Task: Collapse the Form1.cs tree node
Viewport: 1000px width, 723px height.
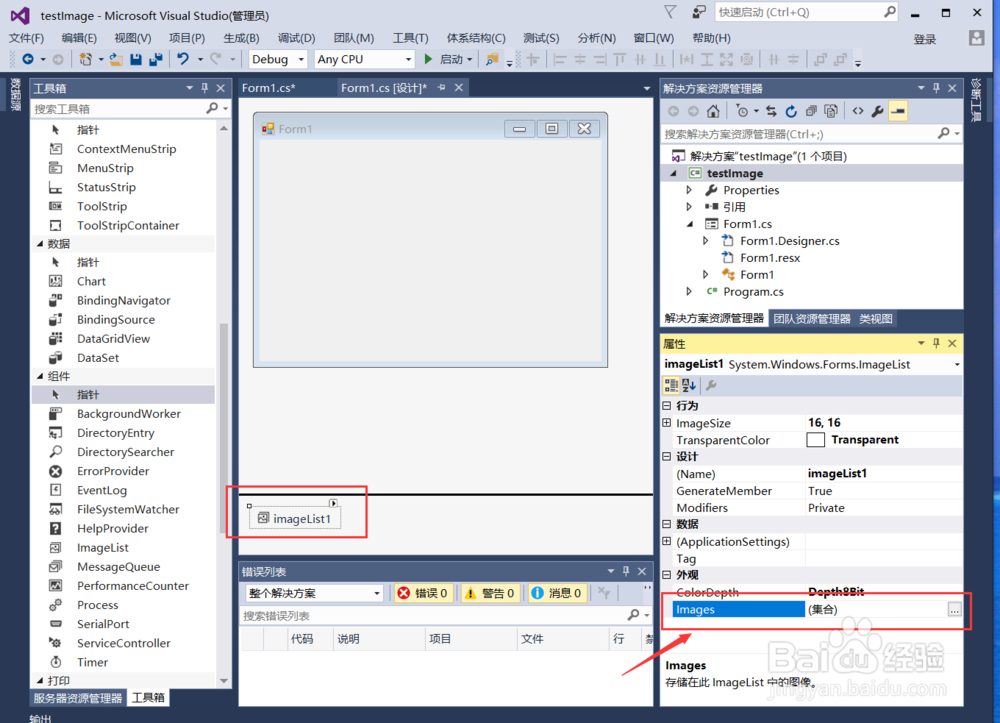Action: 690,224
